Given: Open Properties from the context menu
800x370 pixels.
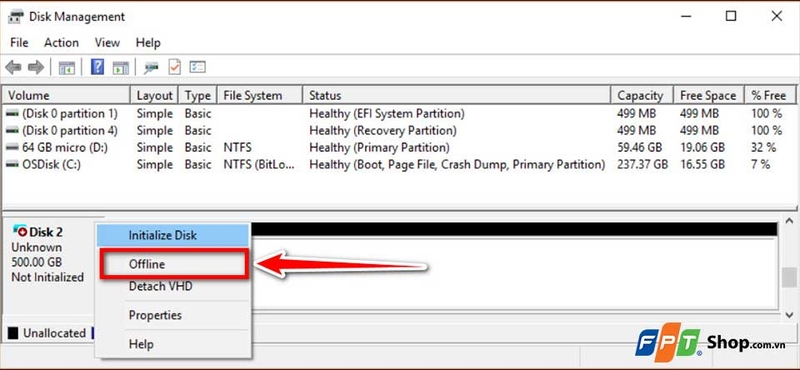Looking at the screenshot, I should (x=173, y=315).
